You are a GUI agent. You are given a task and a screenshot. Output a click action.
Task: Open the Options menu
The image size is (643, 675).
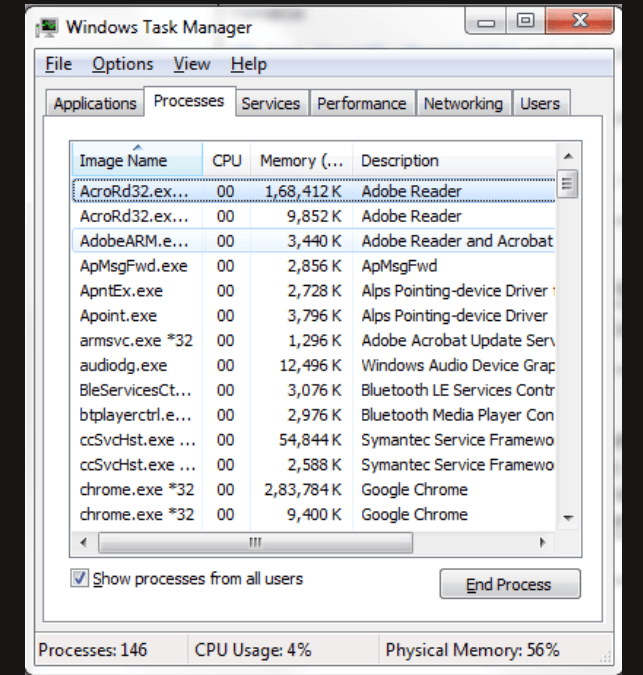coord(123,64)
